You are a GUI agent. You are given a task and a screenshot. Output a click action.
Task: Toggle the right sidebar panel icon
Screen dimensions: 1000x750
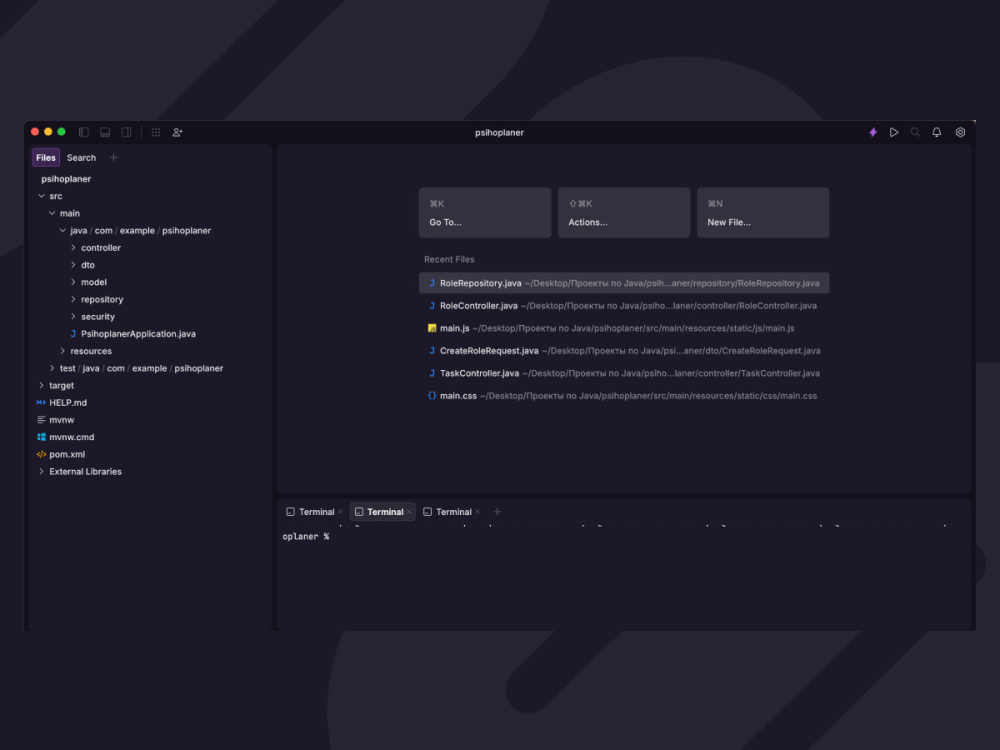coord(126,132)
